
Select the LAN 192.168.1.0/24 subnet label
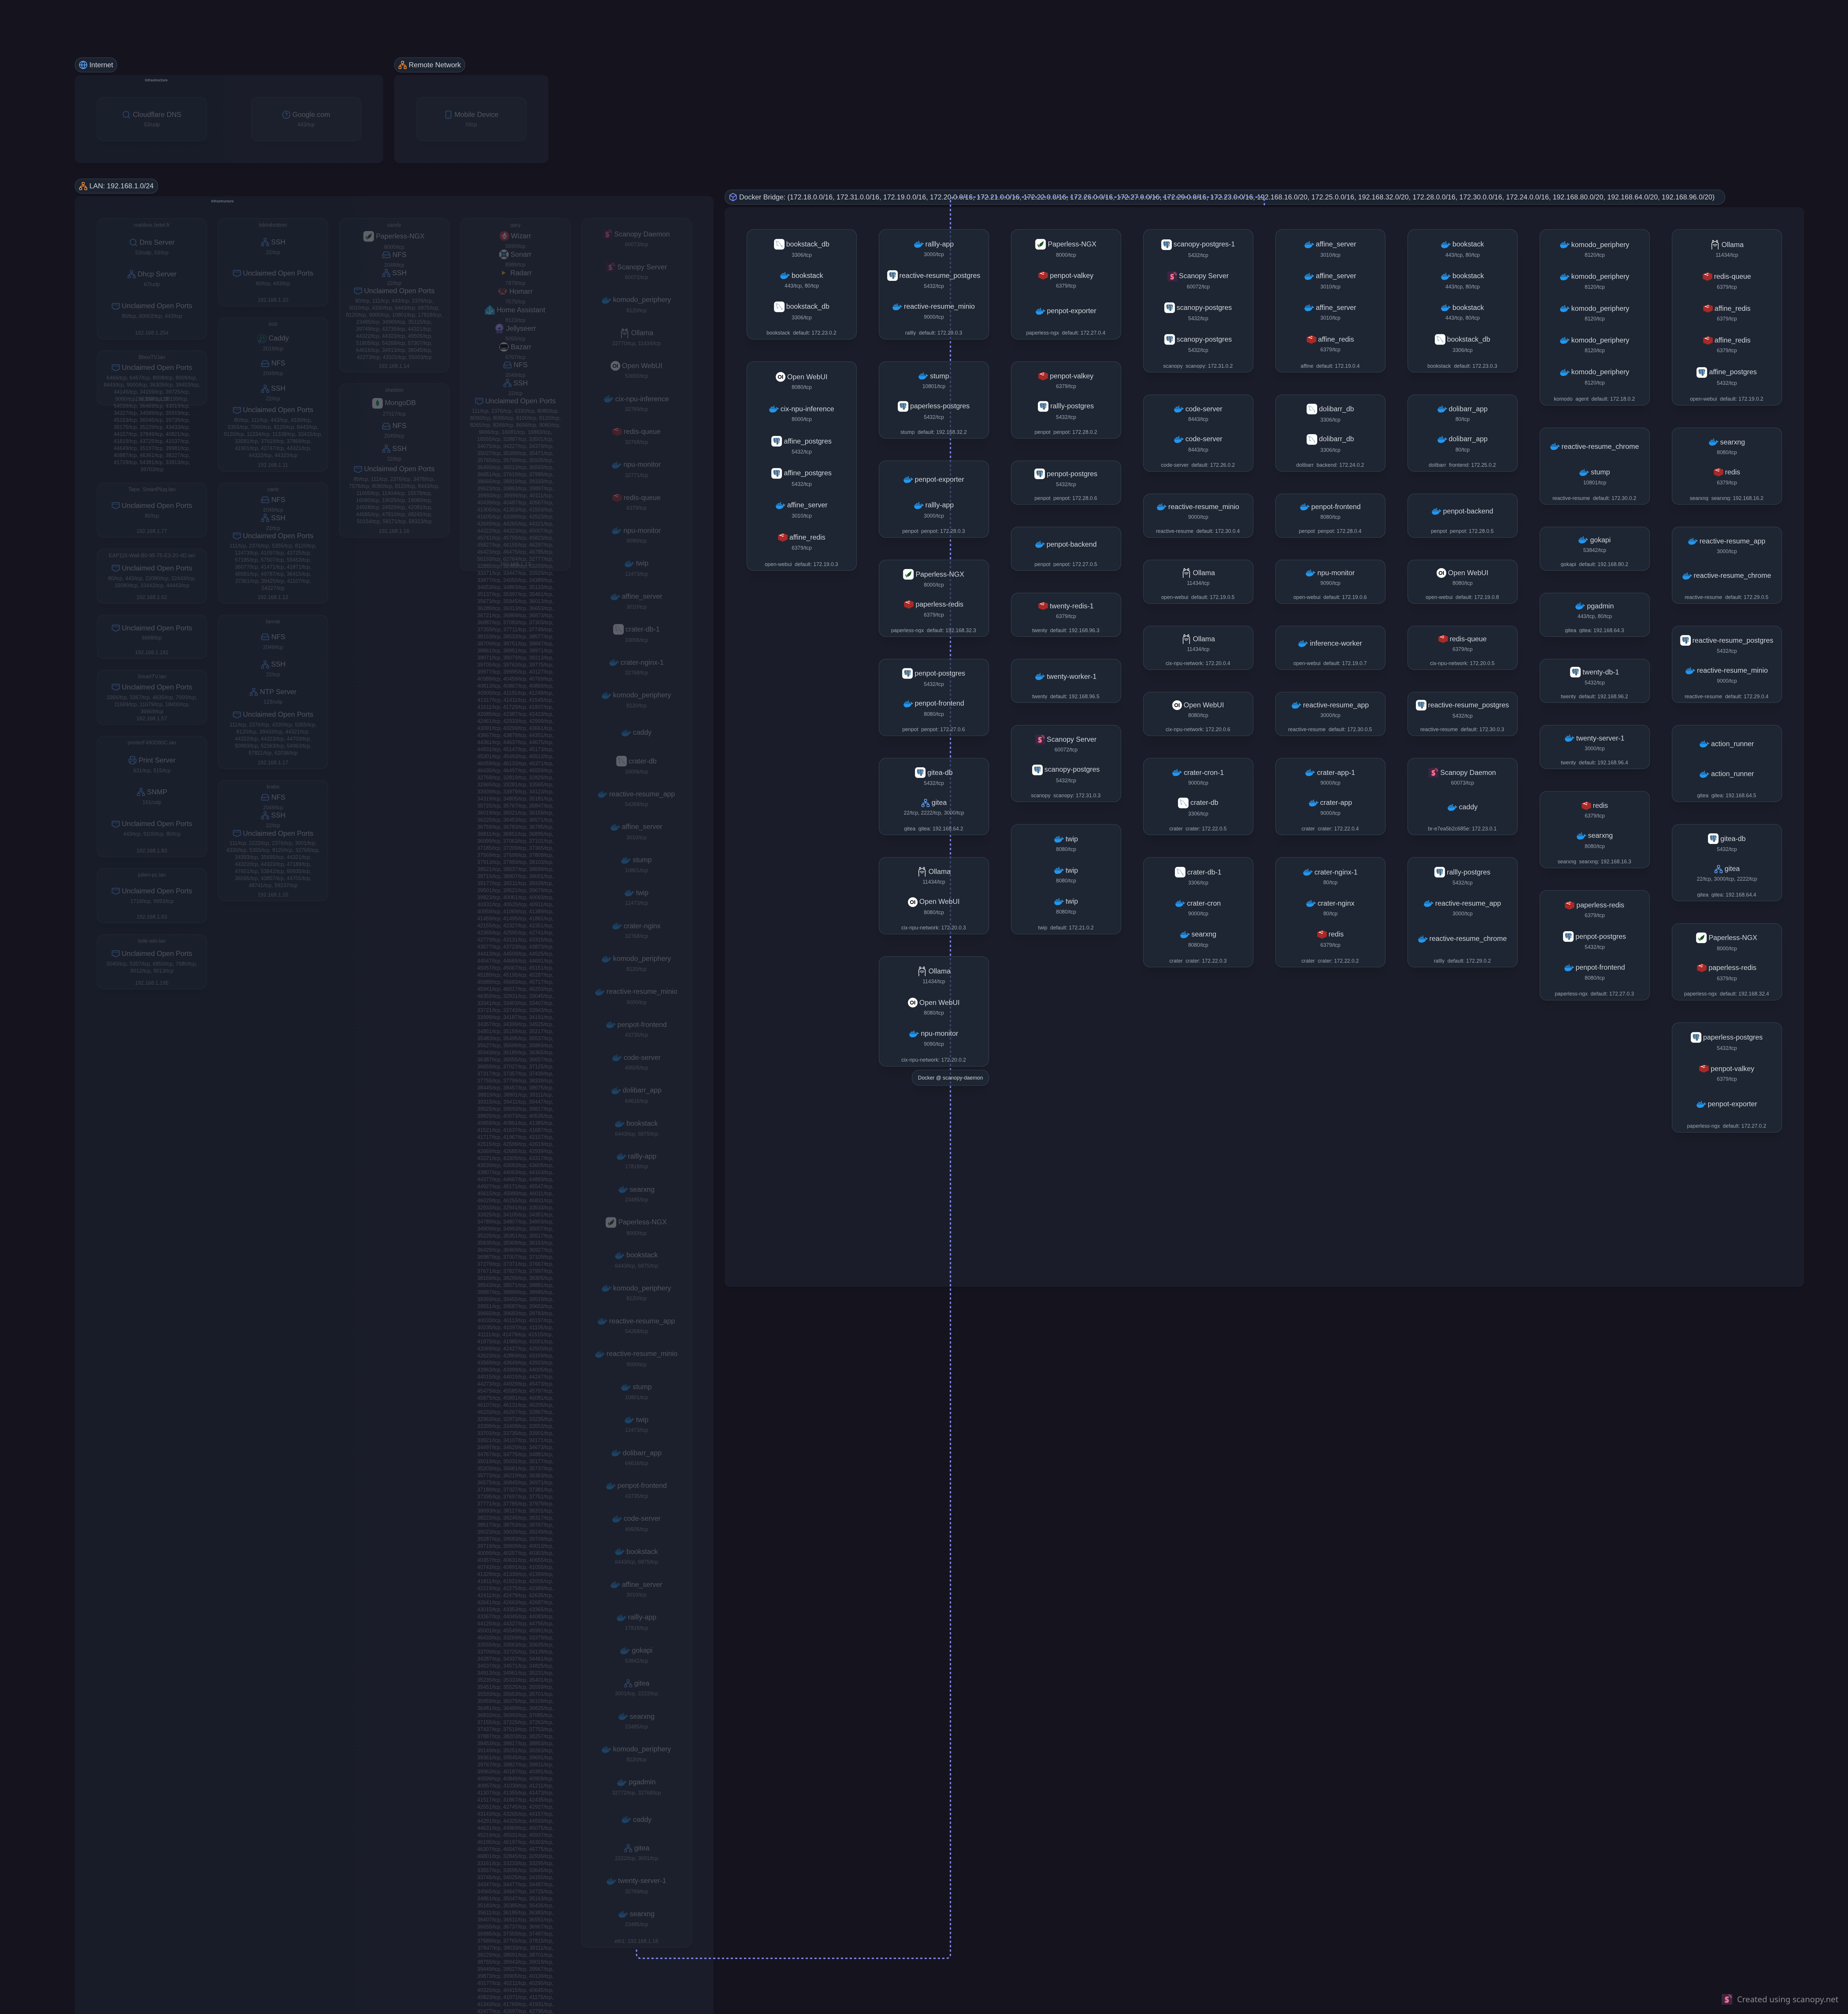point(116,186)
